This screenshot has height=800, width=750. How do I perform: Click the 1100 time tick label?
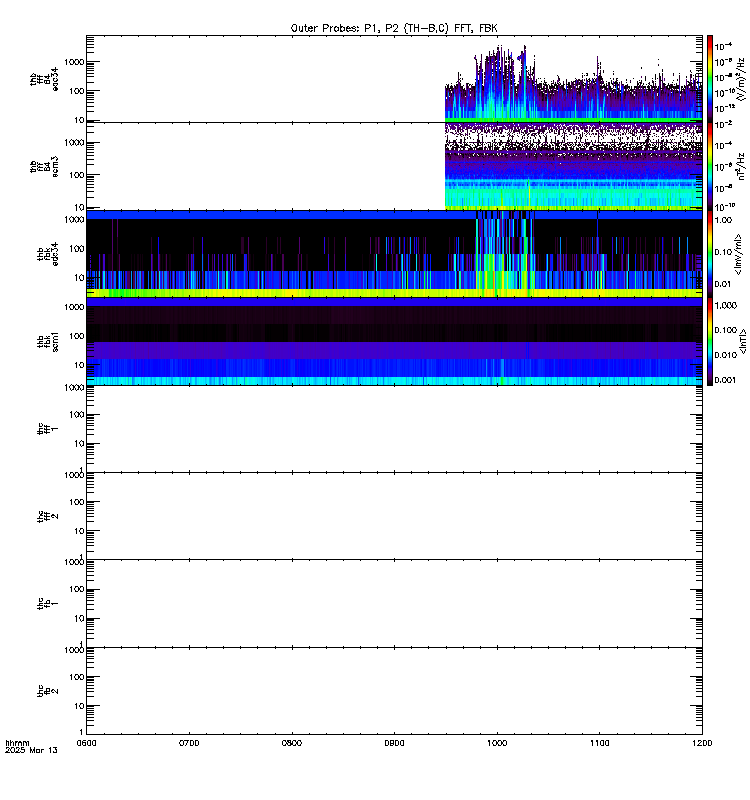[599, 744]
